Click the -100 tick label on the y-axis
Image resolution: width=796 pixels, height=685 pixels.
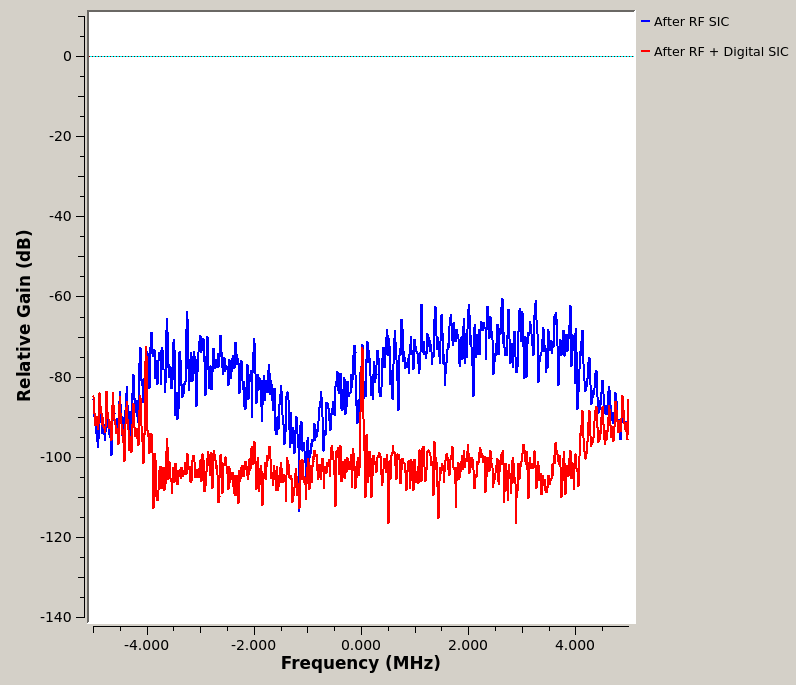[57, 457]
